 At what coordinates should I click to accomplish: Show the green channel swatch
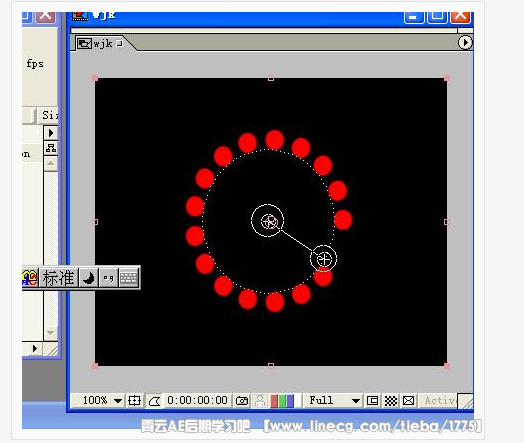click(282, 401)
